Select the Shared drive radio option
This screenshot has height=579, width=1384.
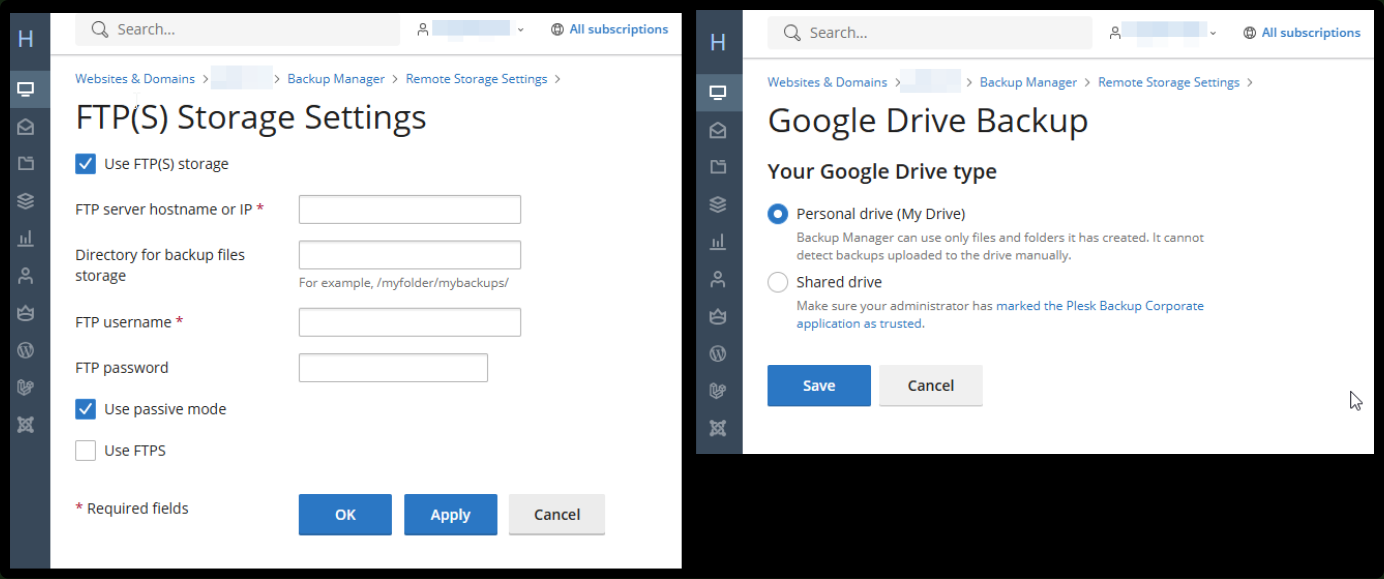pos(778,282)
